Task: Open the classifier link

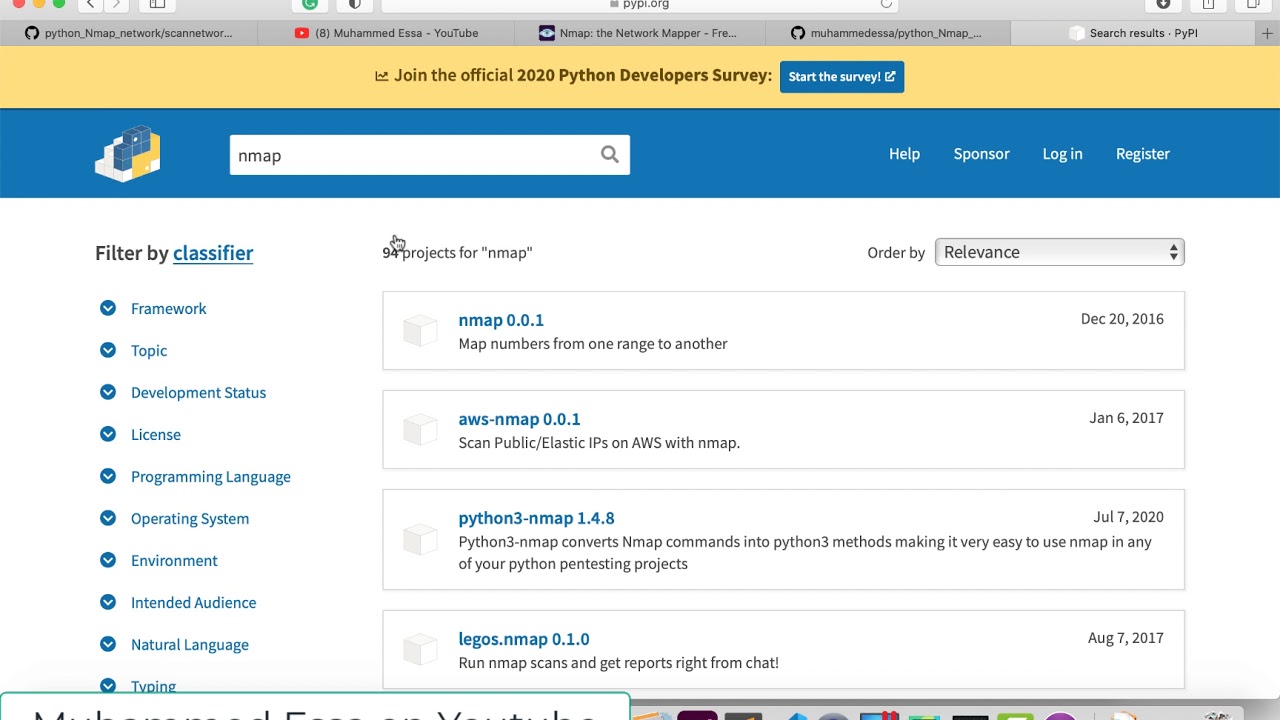Action: point(213,253)
